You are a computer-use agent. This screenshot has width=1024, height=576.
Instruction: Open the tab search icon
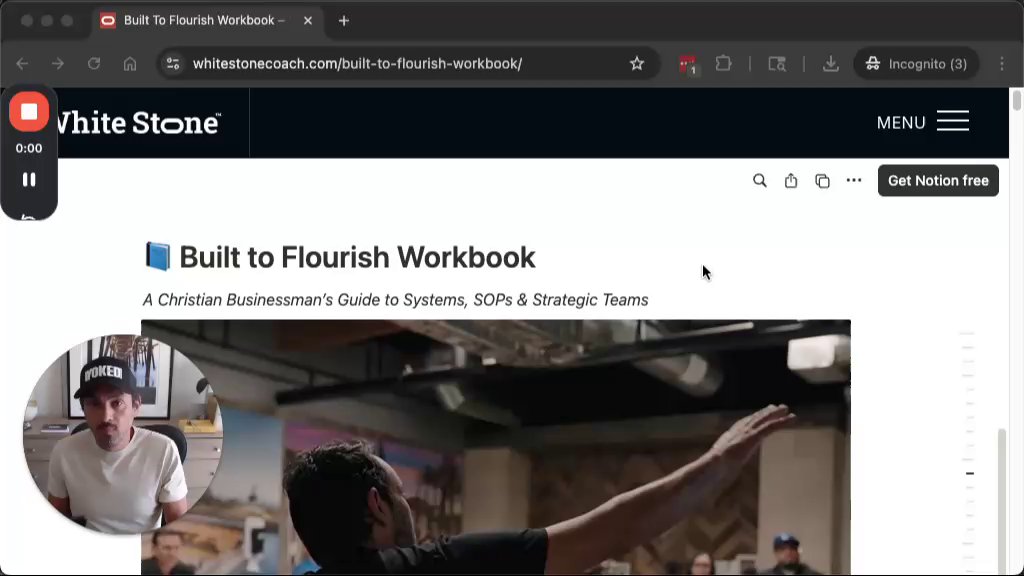coord(776,63)
